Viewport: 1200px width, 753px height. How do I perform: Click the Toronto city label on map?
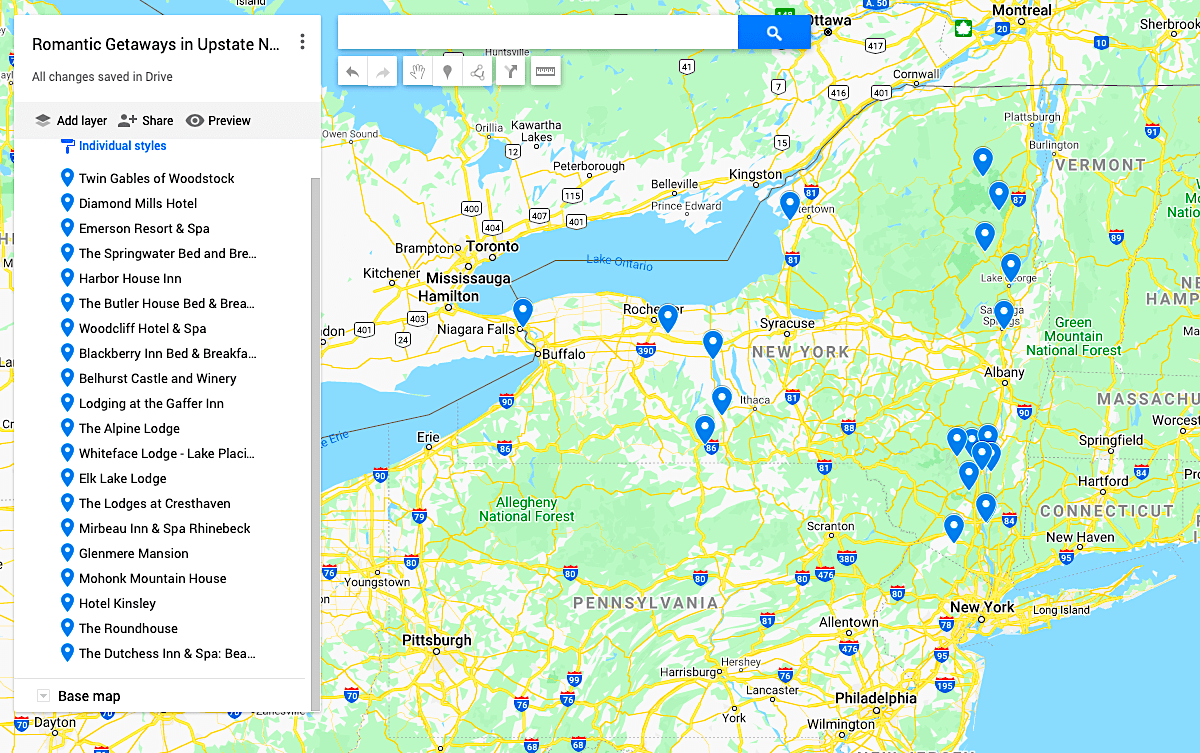coord(492,246)
